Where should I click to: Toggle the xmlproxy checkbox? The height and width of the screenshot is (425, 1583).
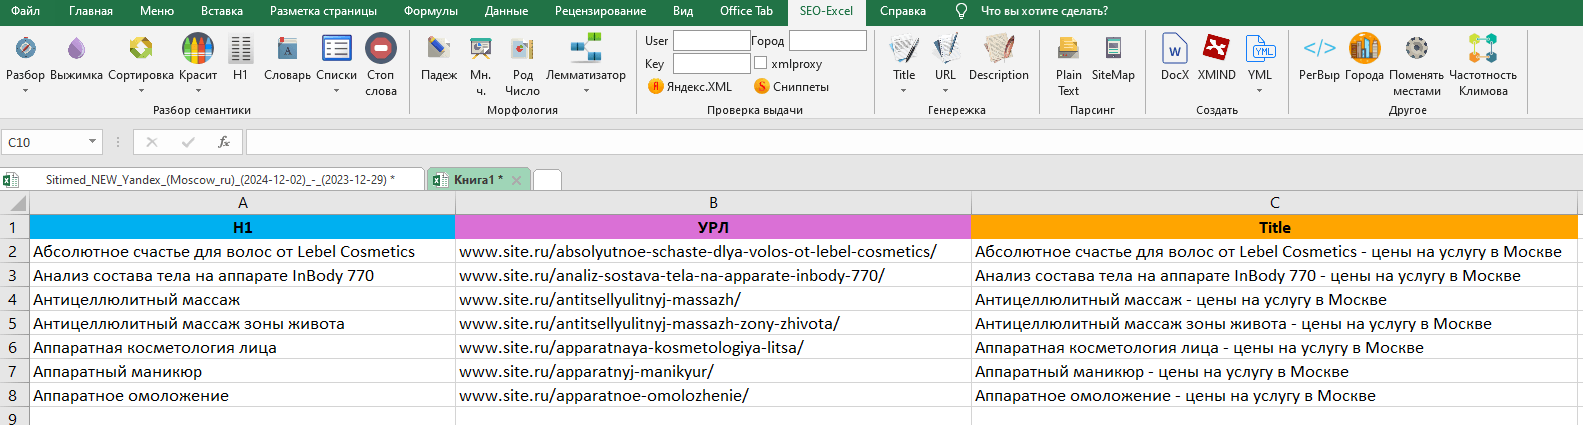(x=761, y=63)
